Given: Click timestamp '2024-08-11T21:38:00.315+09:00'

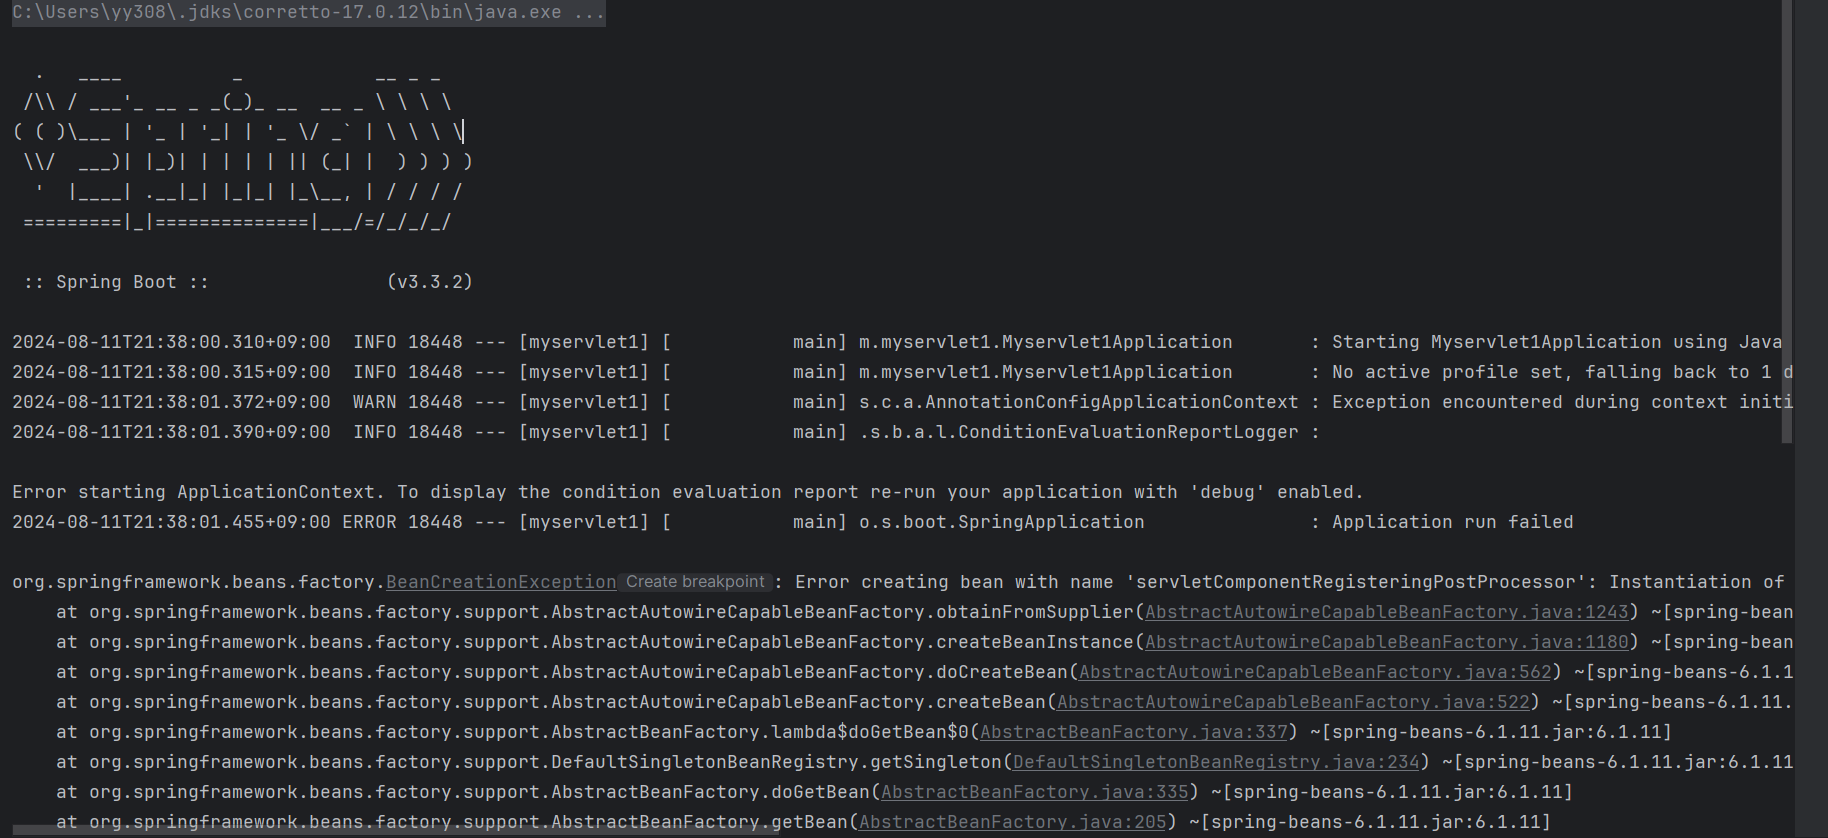Looking at the screenshot, I should tap(171, 372).
